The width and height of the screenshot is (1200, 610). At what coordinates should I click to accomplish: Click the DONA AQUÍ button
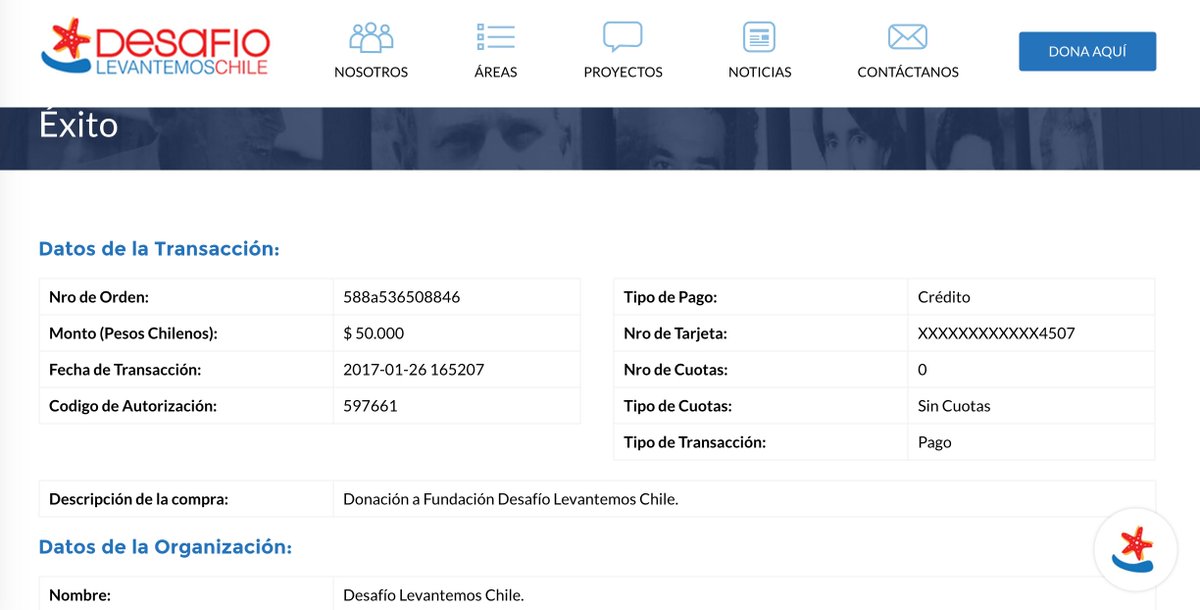(1087, 51)
